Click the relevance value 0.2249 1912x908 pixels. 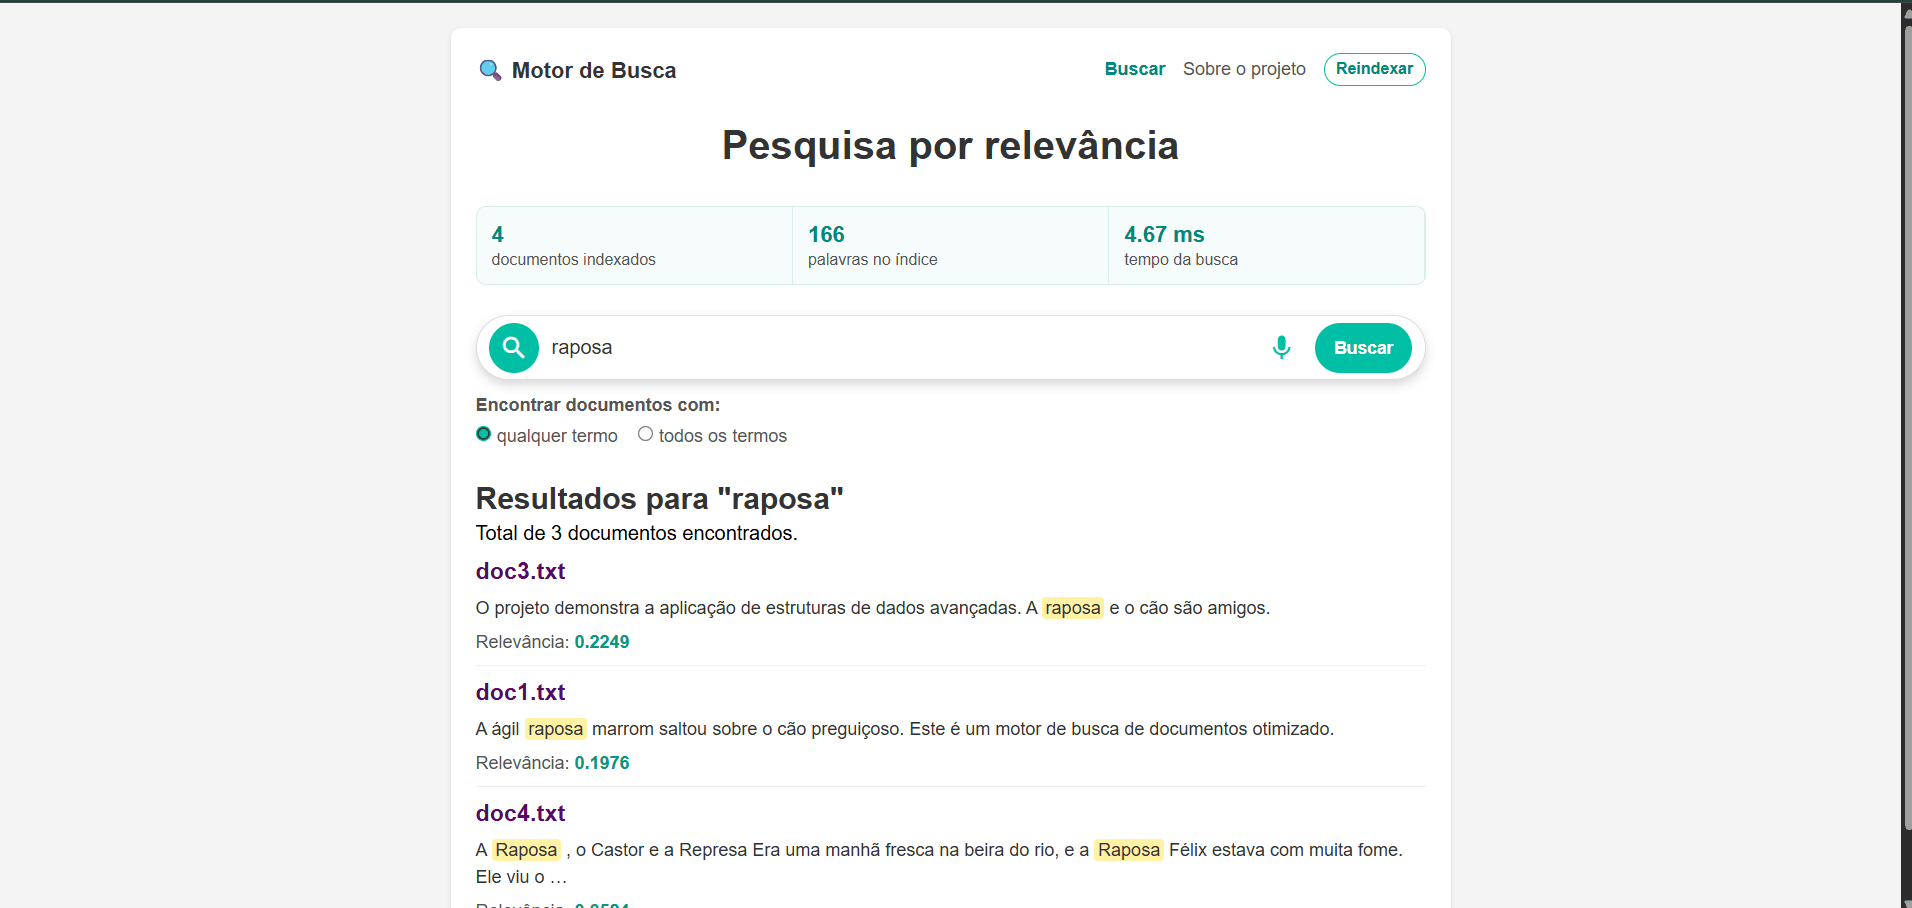tap(602, 642)
